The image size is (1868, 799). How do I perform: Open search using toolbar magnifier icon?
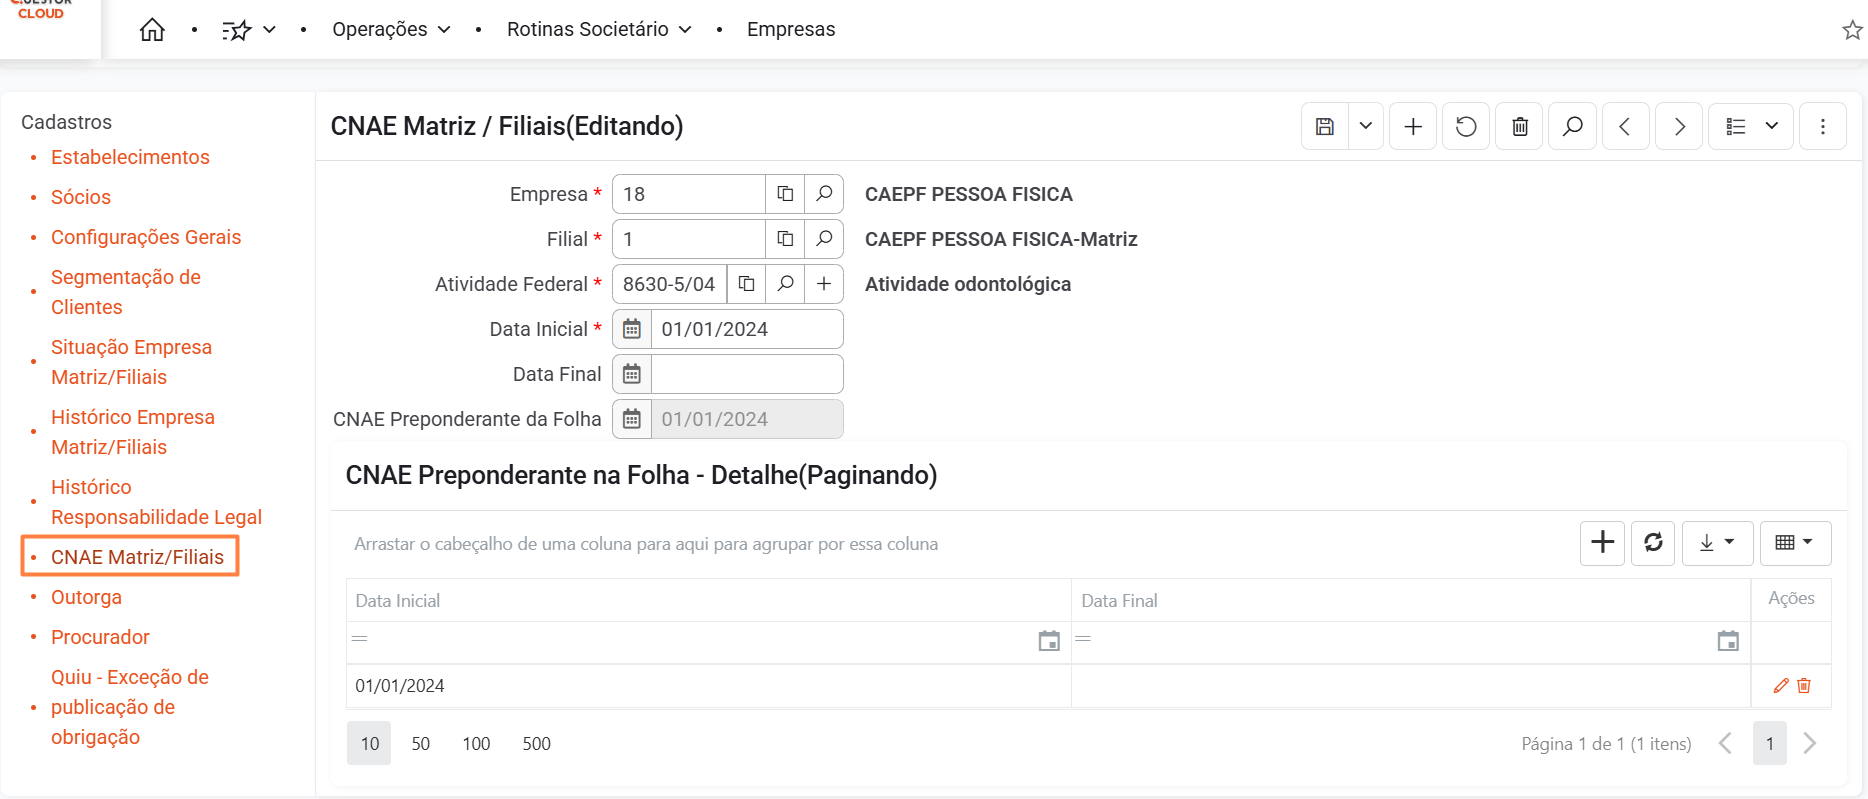point(1573,127)
